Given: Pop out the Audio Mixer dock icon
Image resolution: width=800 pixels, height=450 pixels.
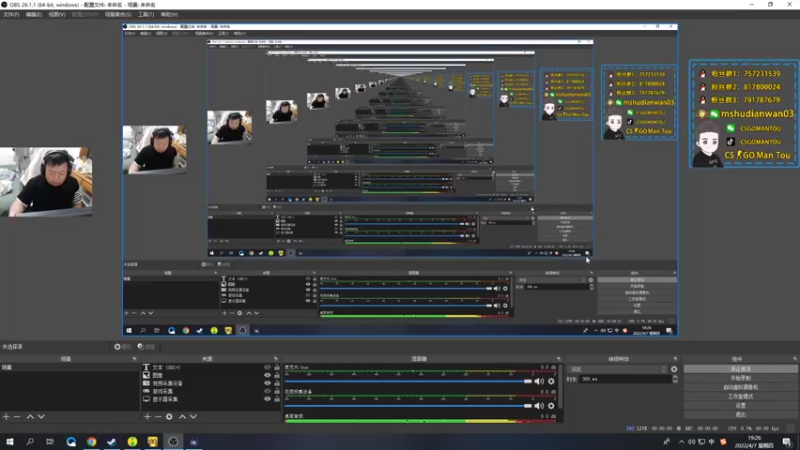Looking at the screenshot, I should 559,359.
